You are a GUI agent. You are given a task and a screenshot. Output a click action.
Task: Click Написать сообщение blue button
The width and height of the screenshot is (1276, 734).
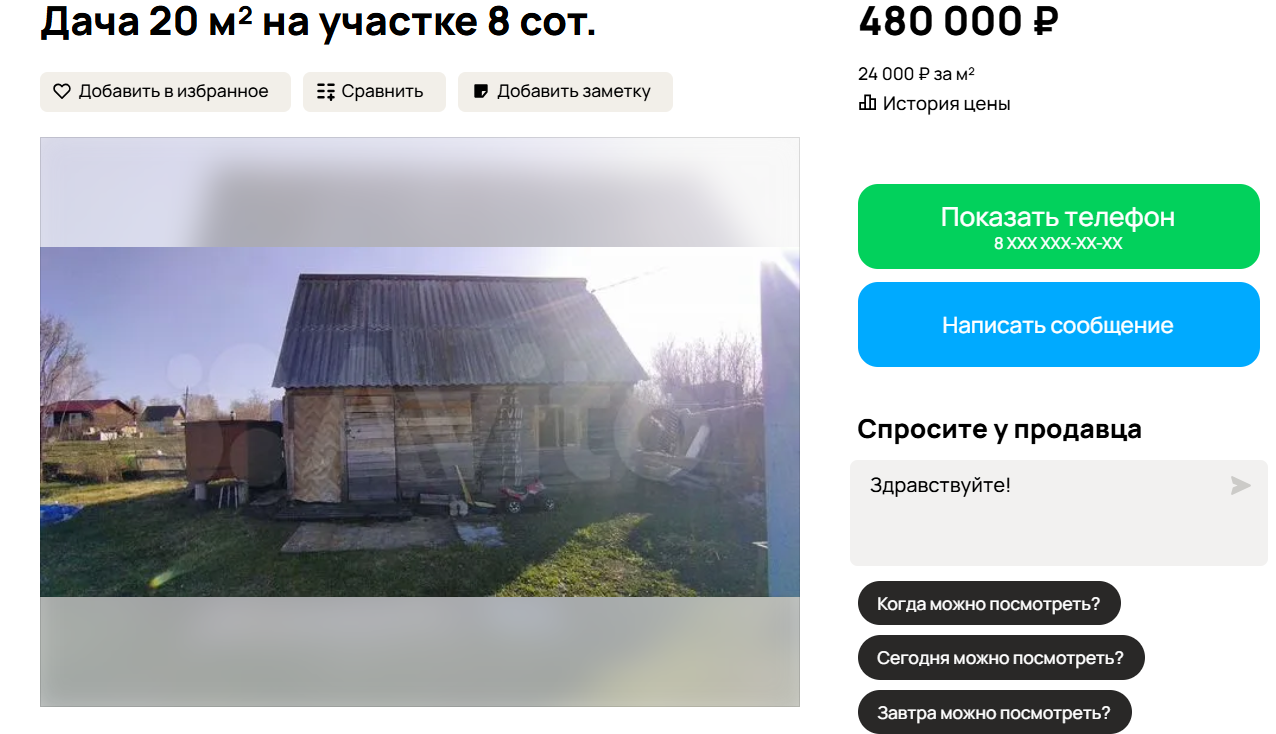1058,325
